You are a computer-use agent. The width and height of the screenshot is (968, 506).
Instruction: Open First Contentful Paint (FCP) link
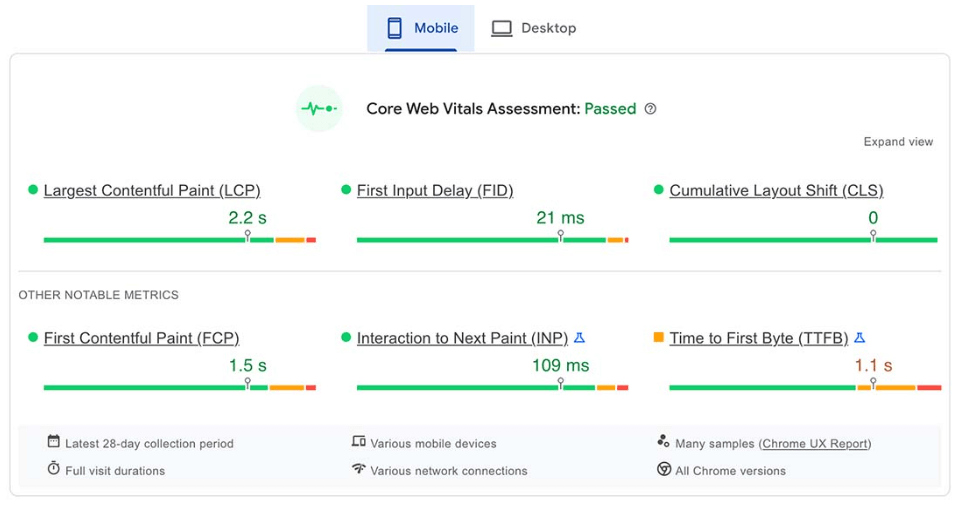[141, 338]
